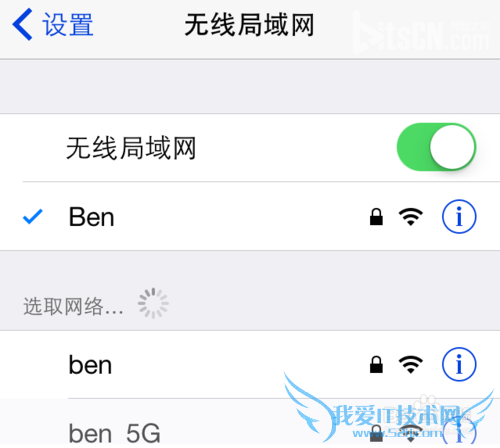Tap blue checkmark beside Ben
This screenshot has width=500, height=448.
pyautogui.click(x=33, y=216)
